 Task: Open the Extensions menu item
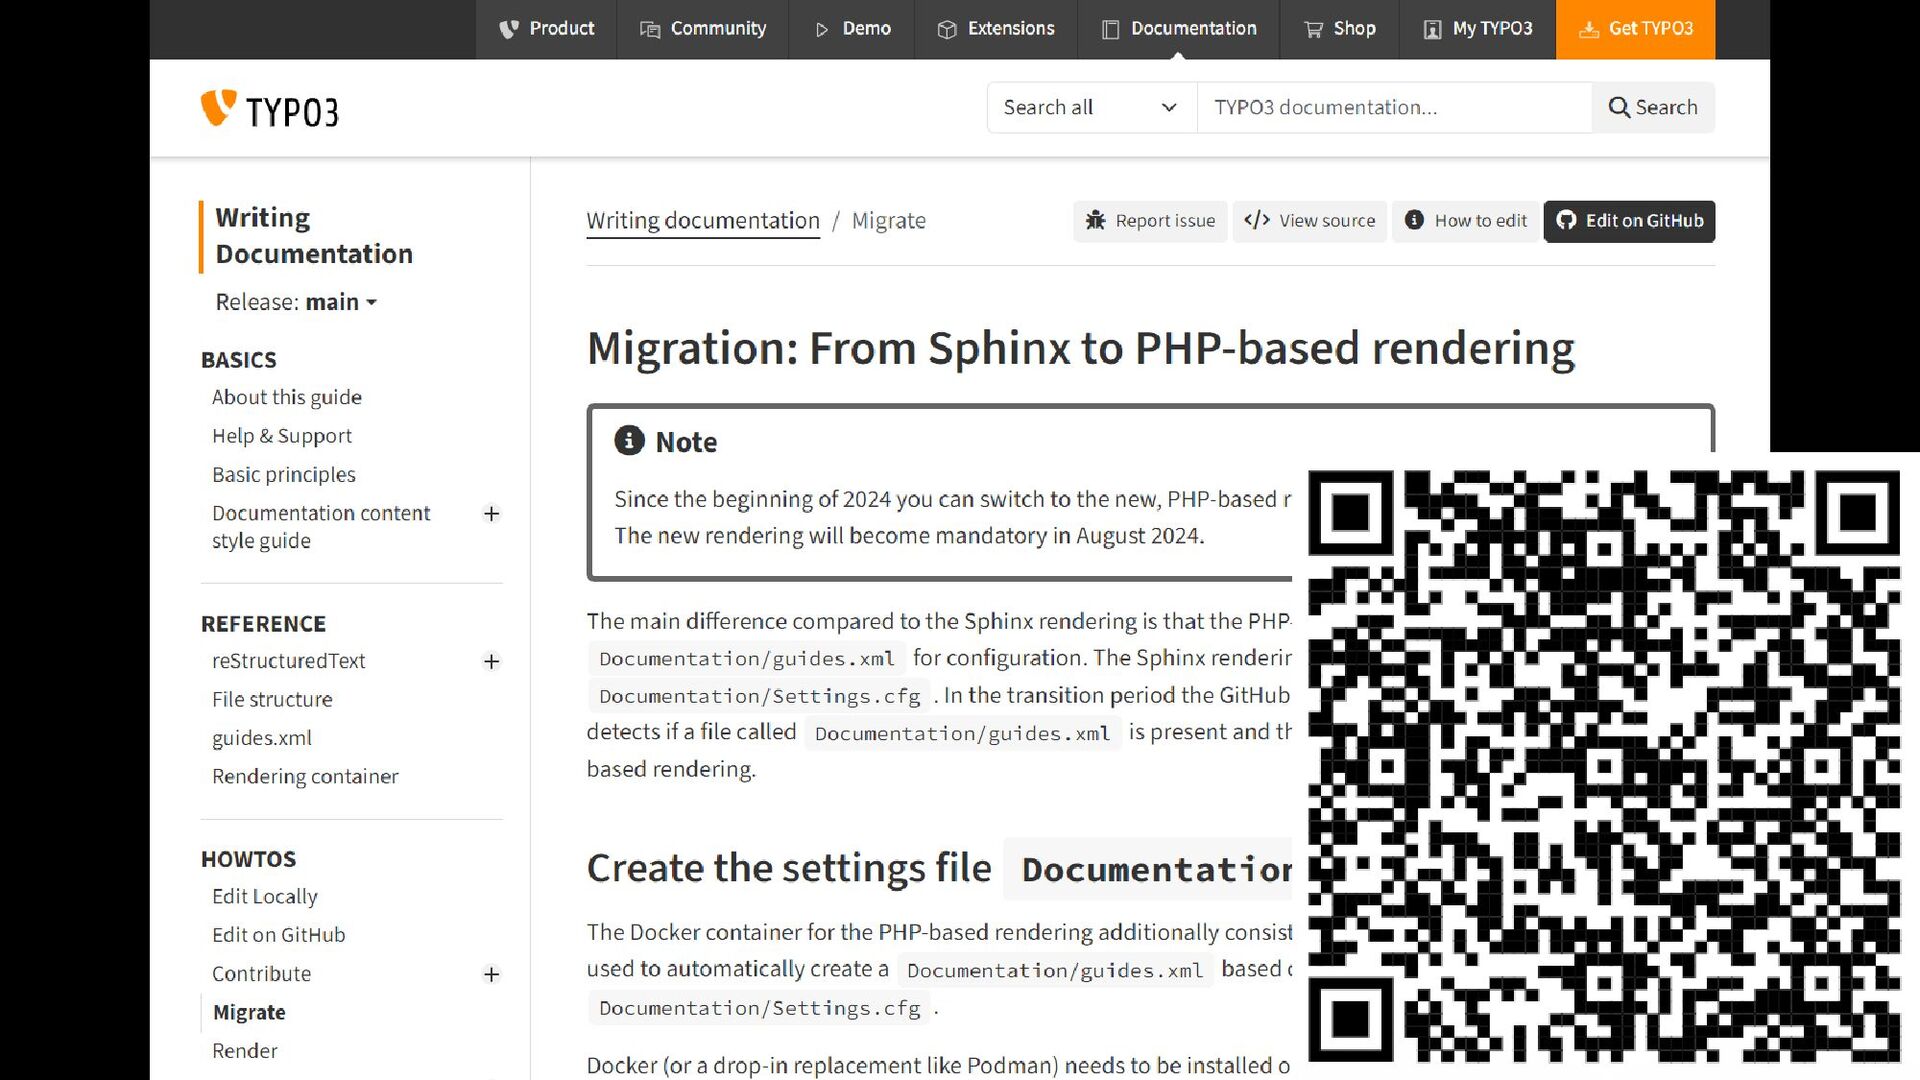[x=996, y=29]
